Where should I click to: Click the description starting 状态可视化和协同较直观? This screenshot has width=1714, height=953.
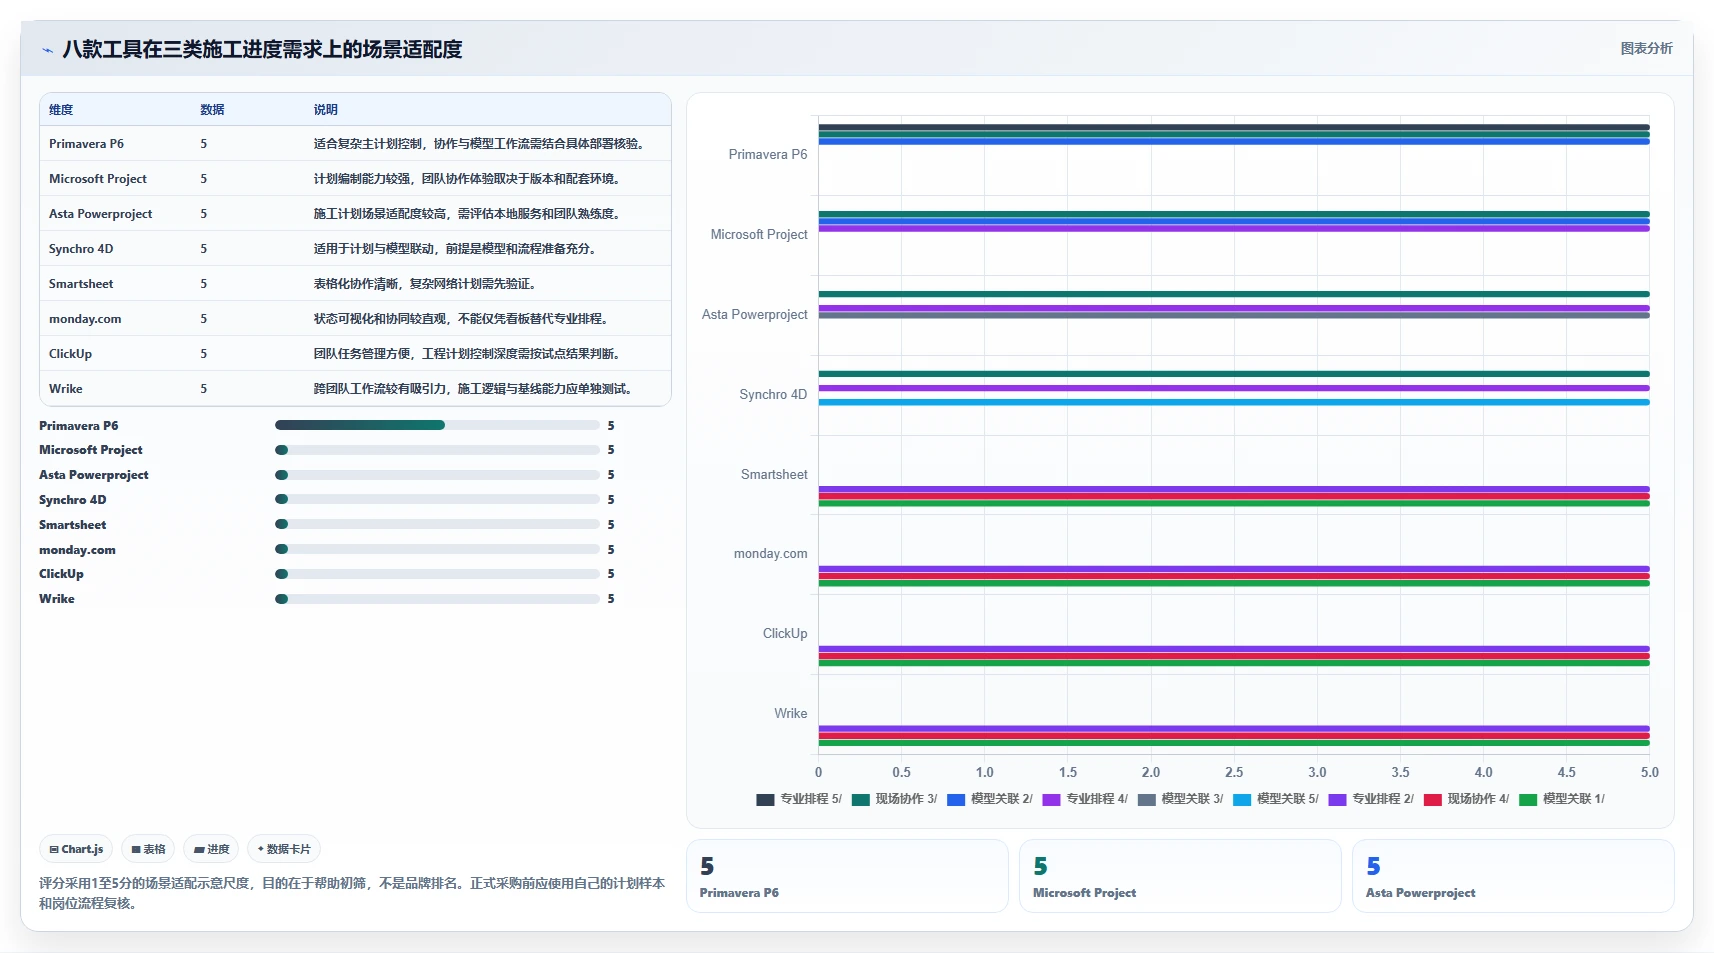tap(462, 319)
